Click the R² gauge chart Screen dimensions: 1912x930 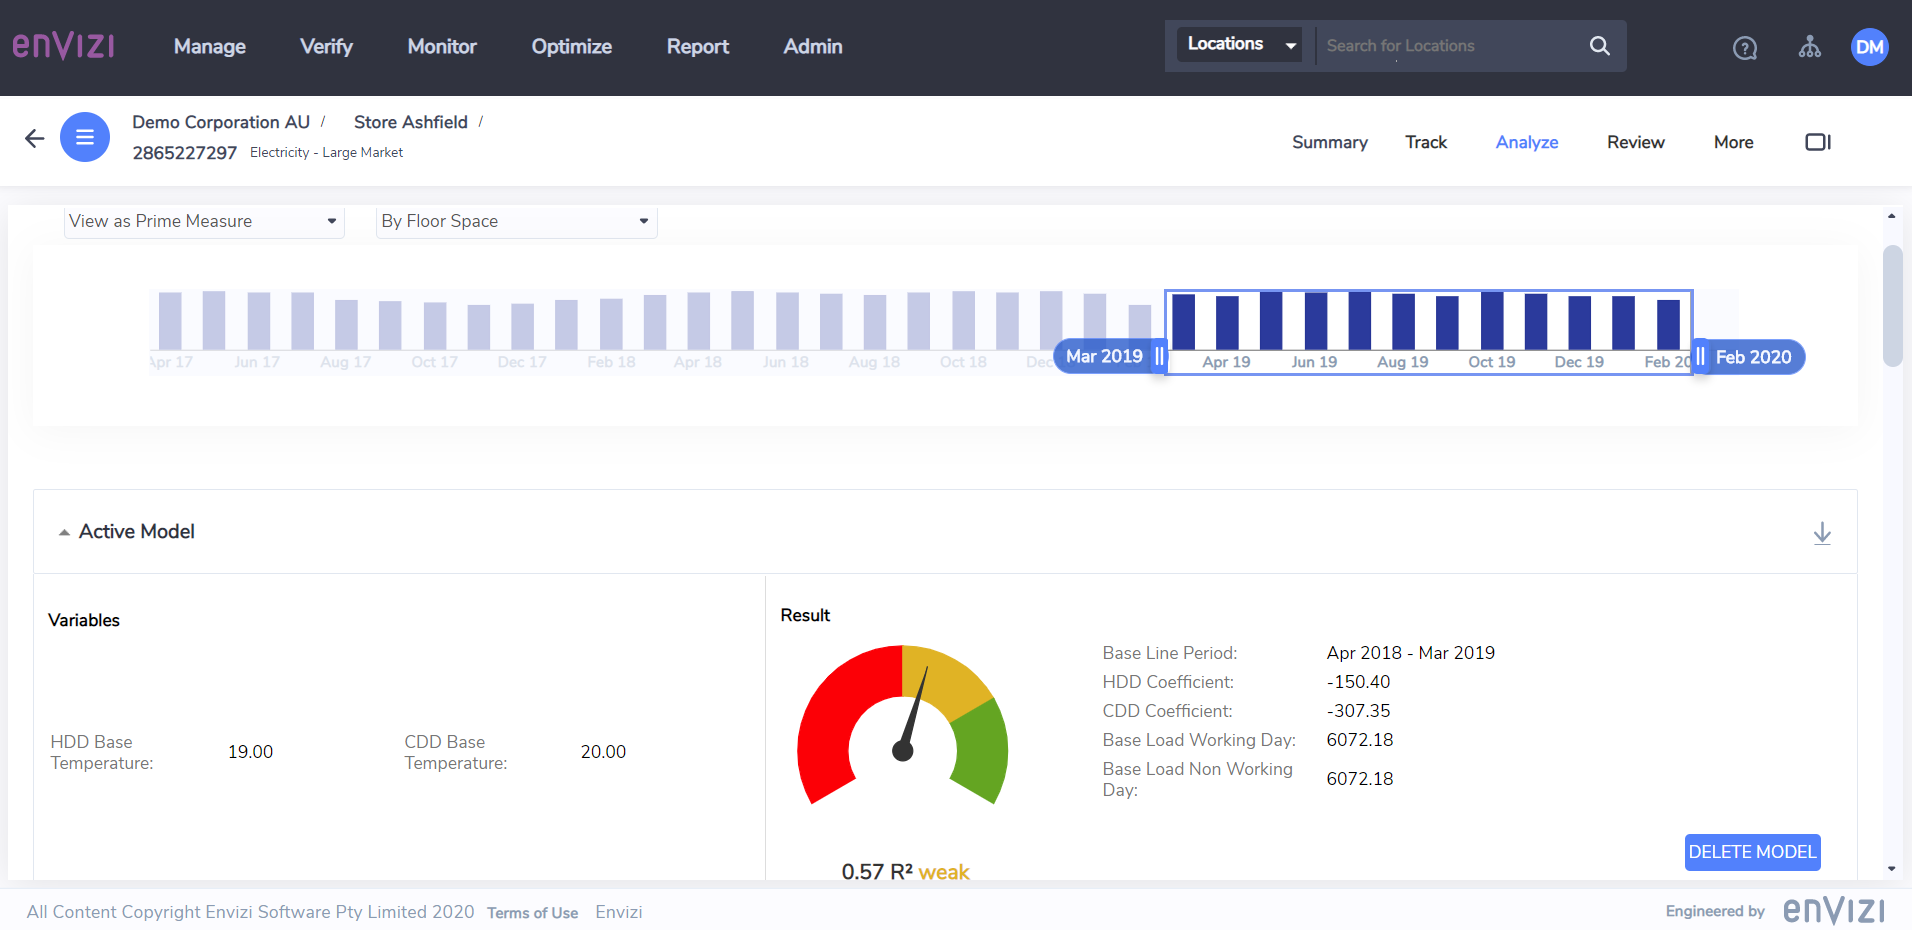pyautogui.click(x=903, y=726)
